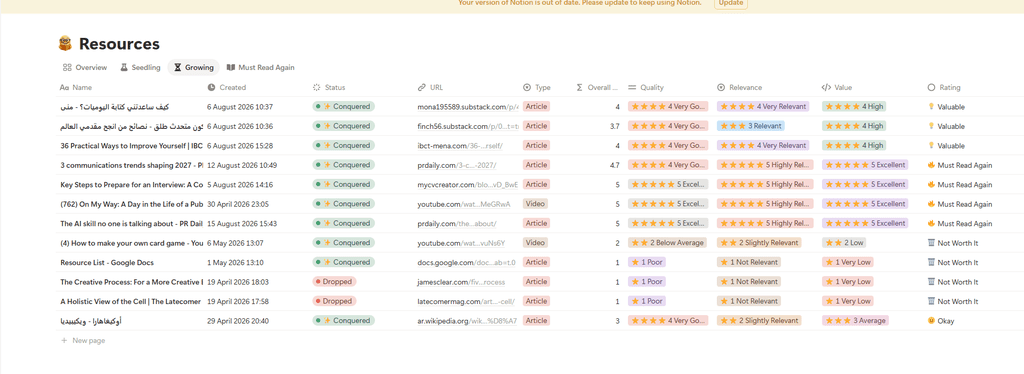The height and width of the screenshot is (374, 1024).
Task: Open A Holistic View of the Cell page
Action: [131, 302]
